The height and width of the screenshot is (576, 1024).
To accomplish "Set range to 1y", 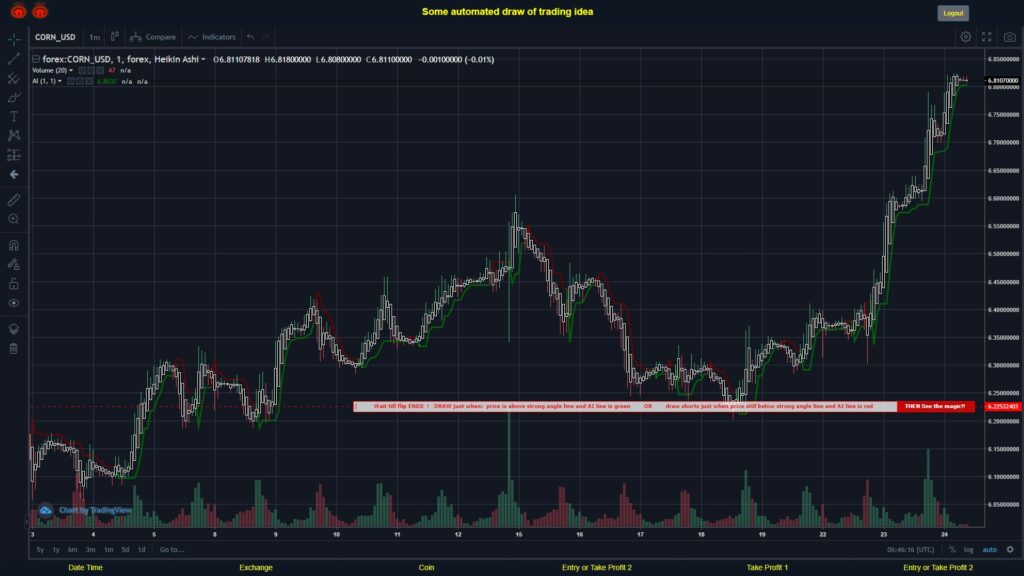I will [56, 550].
